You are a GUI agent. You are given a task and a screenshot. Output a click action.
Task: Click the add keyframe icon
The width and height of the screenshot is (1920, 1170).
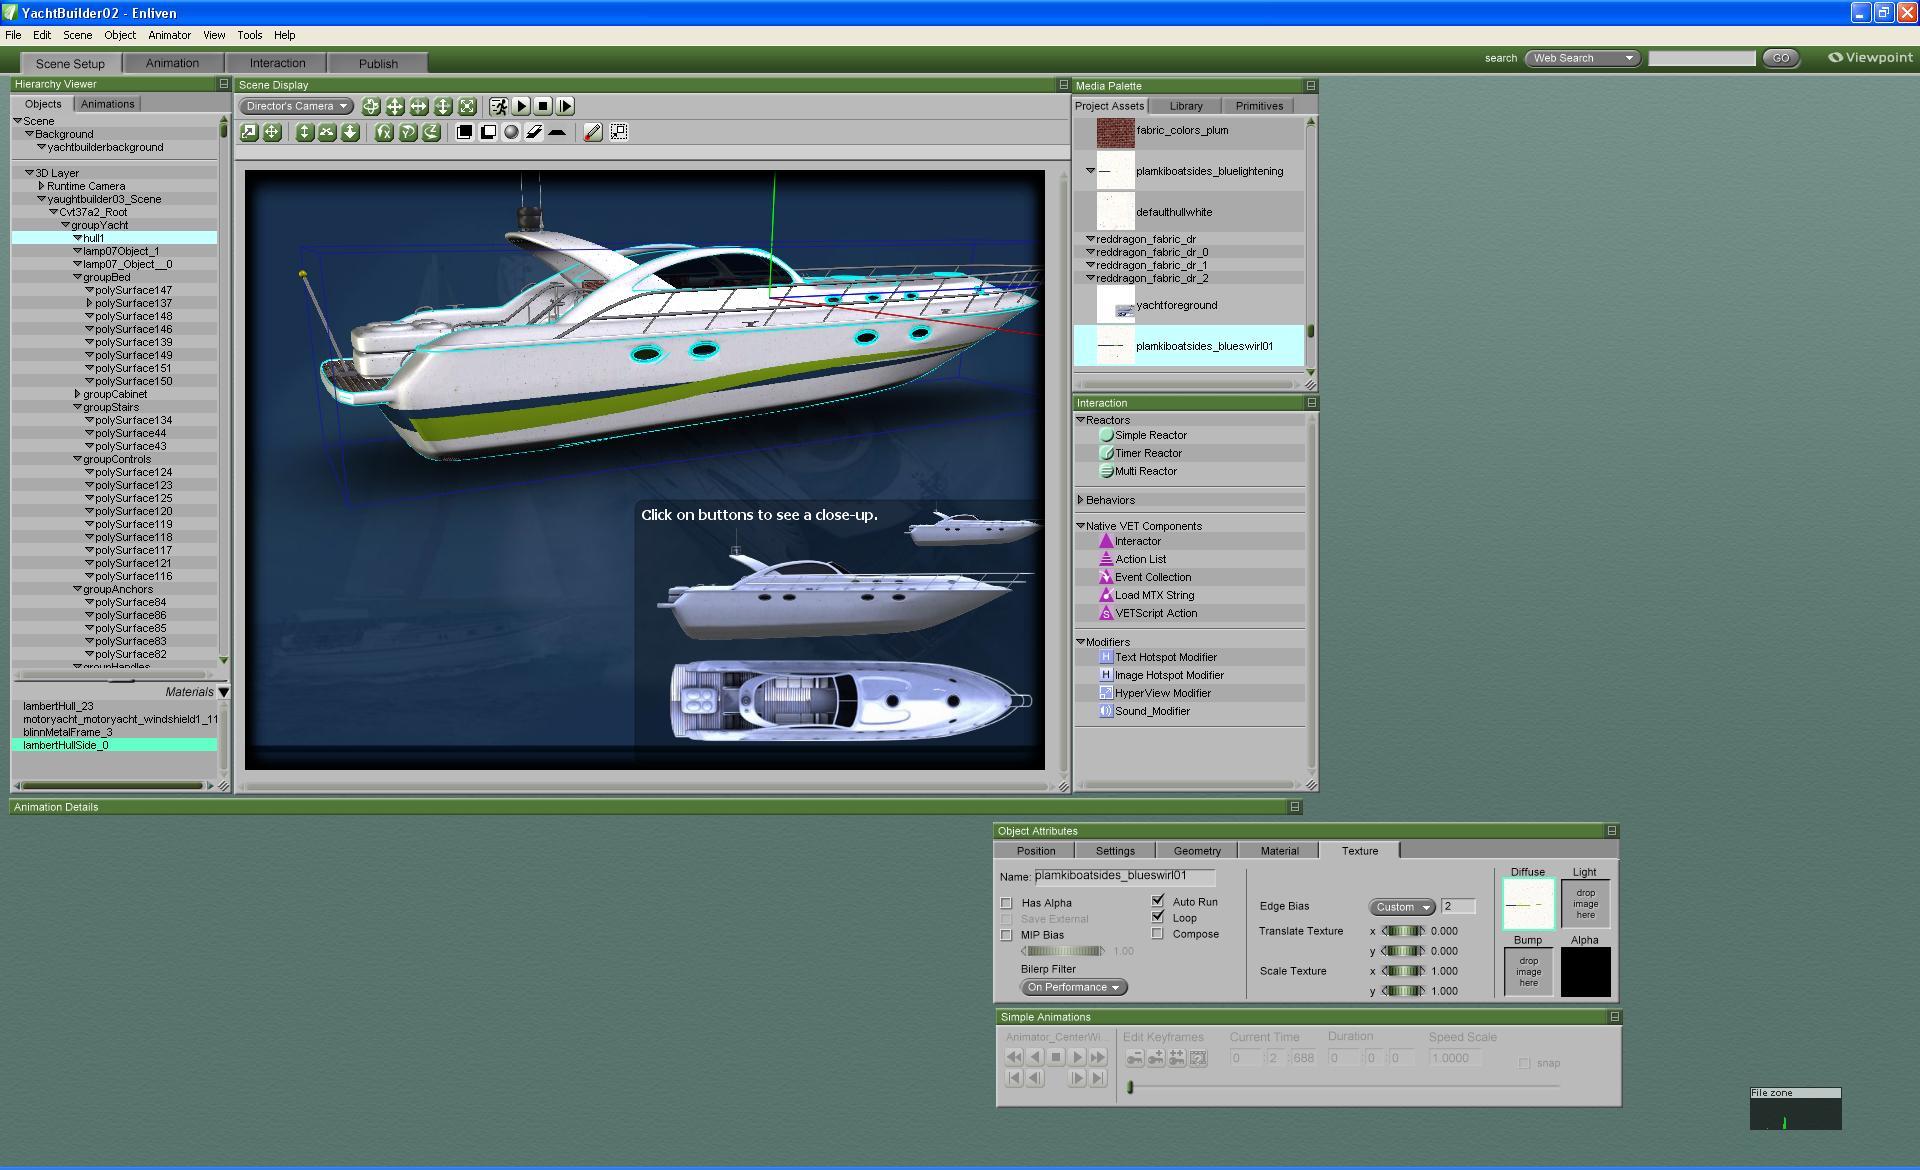[x=1156, y=1058]
